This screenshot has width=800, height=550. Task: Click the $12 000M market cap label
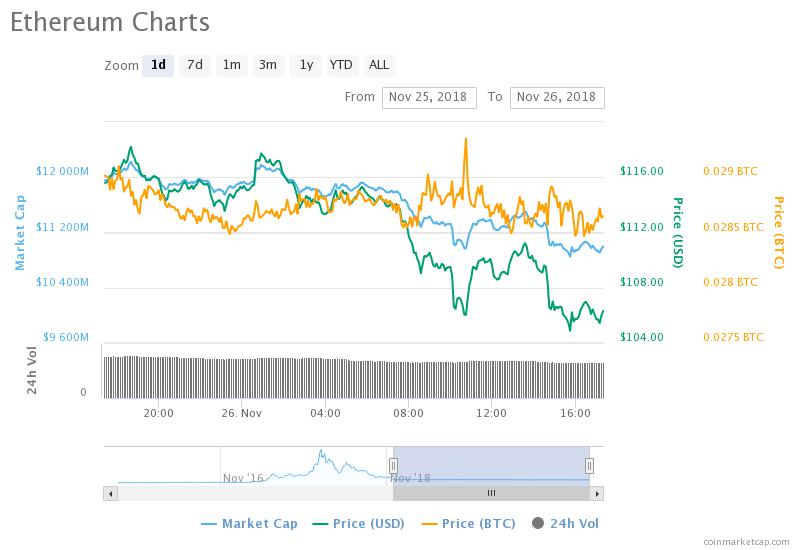[62, 171]
